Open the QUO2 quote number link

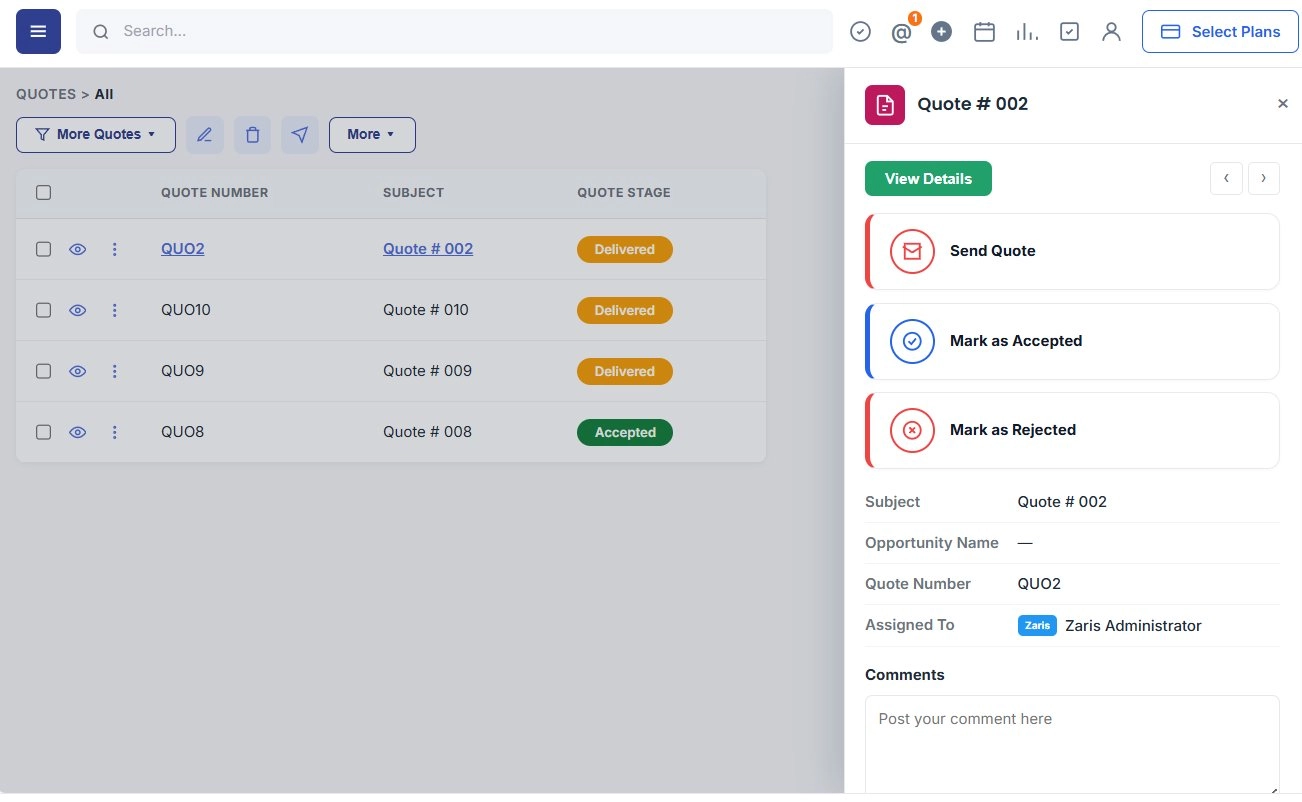(183, 249)
